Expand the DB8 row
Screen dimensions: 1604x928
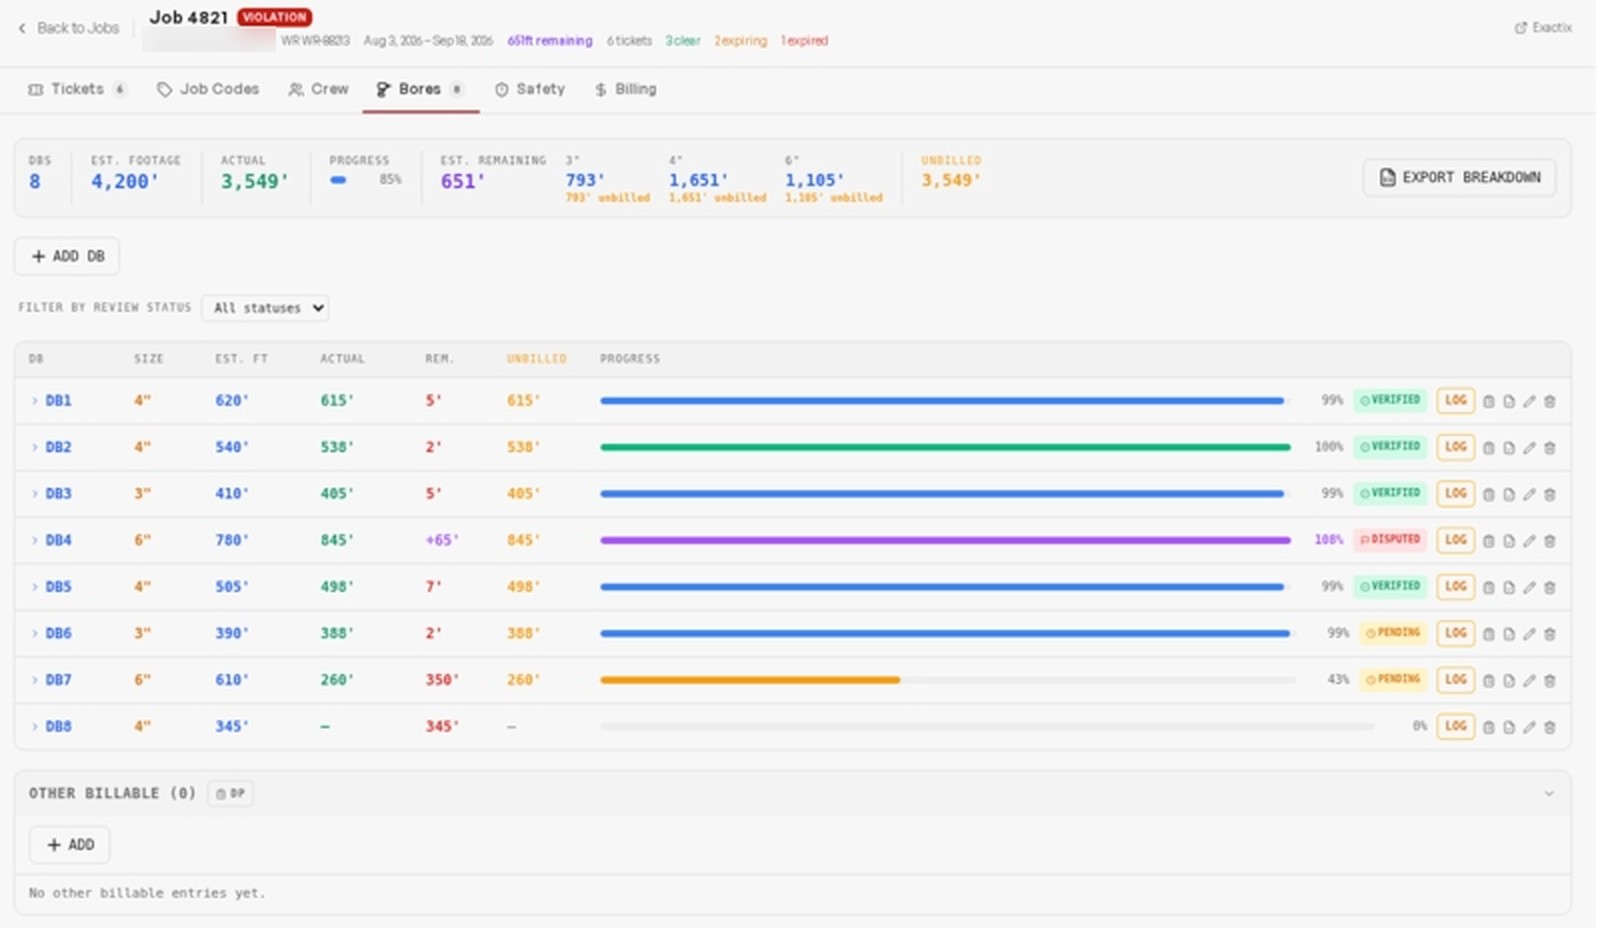tap(34, 726)
